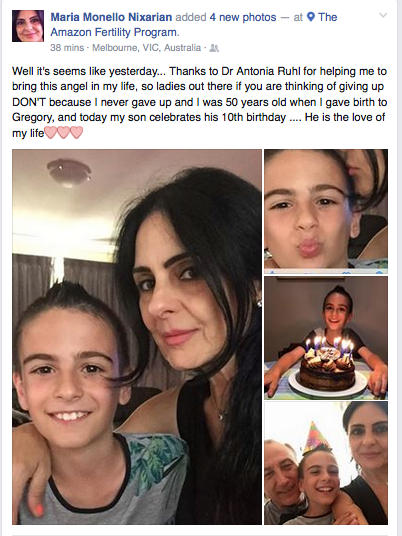The image size is (402, 536).
Task: Open the post options chevron menu
Action: pyautogui.click(x=383, y=15)
